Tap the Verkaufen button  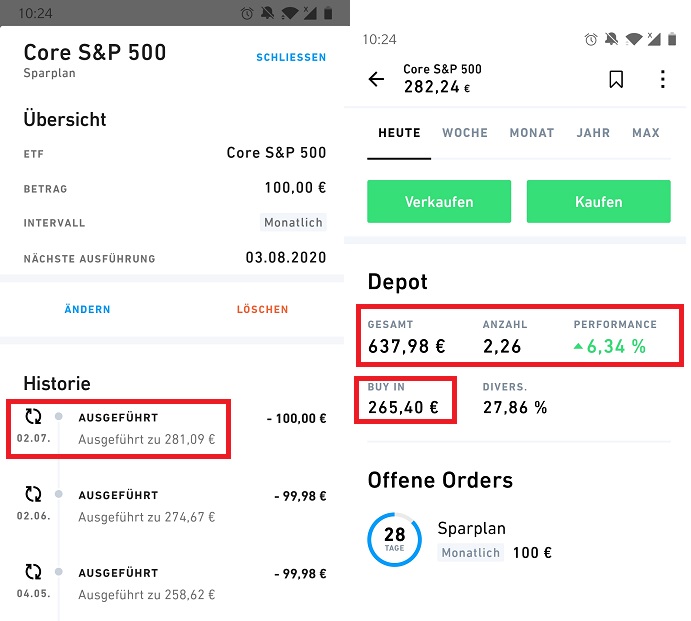click(x=439, y=201)
